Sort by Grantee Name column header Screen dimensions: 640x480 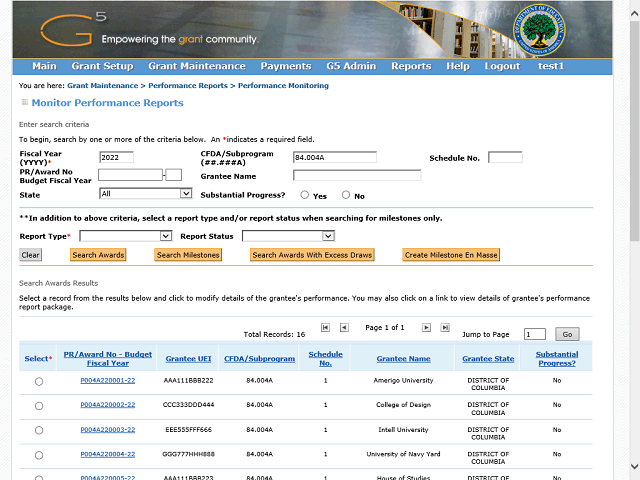click(403, 358)
